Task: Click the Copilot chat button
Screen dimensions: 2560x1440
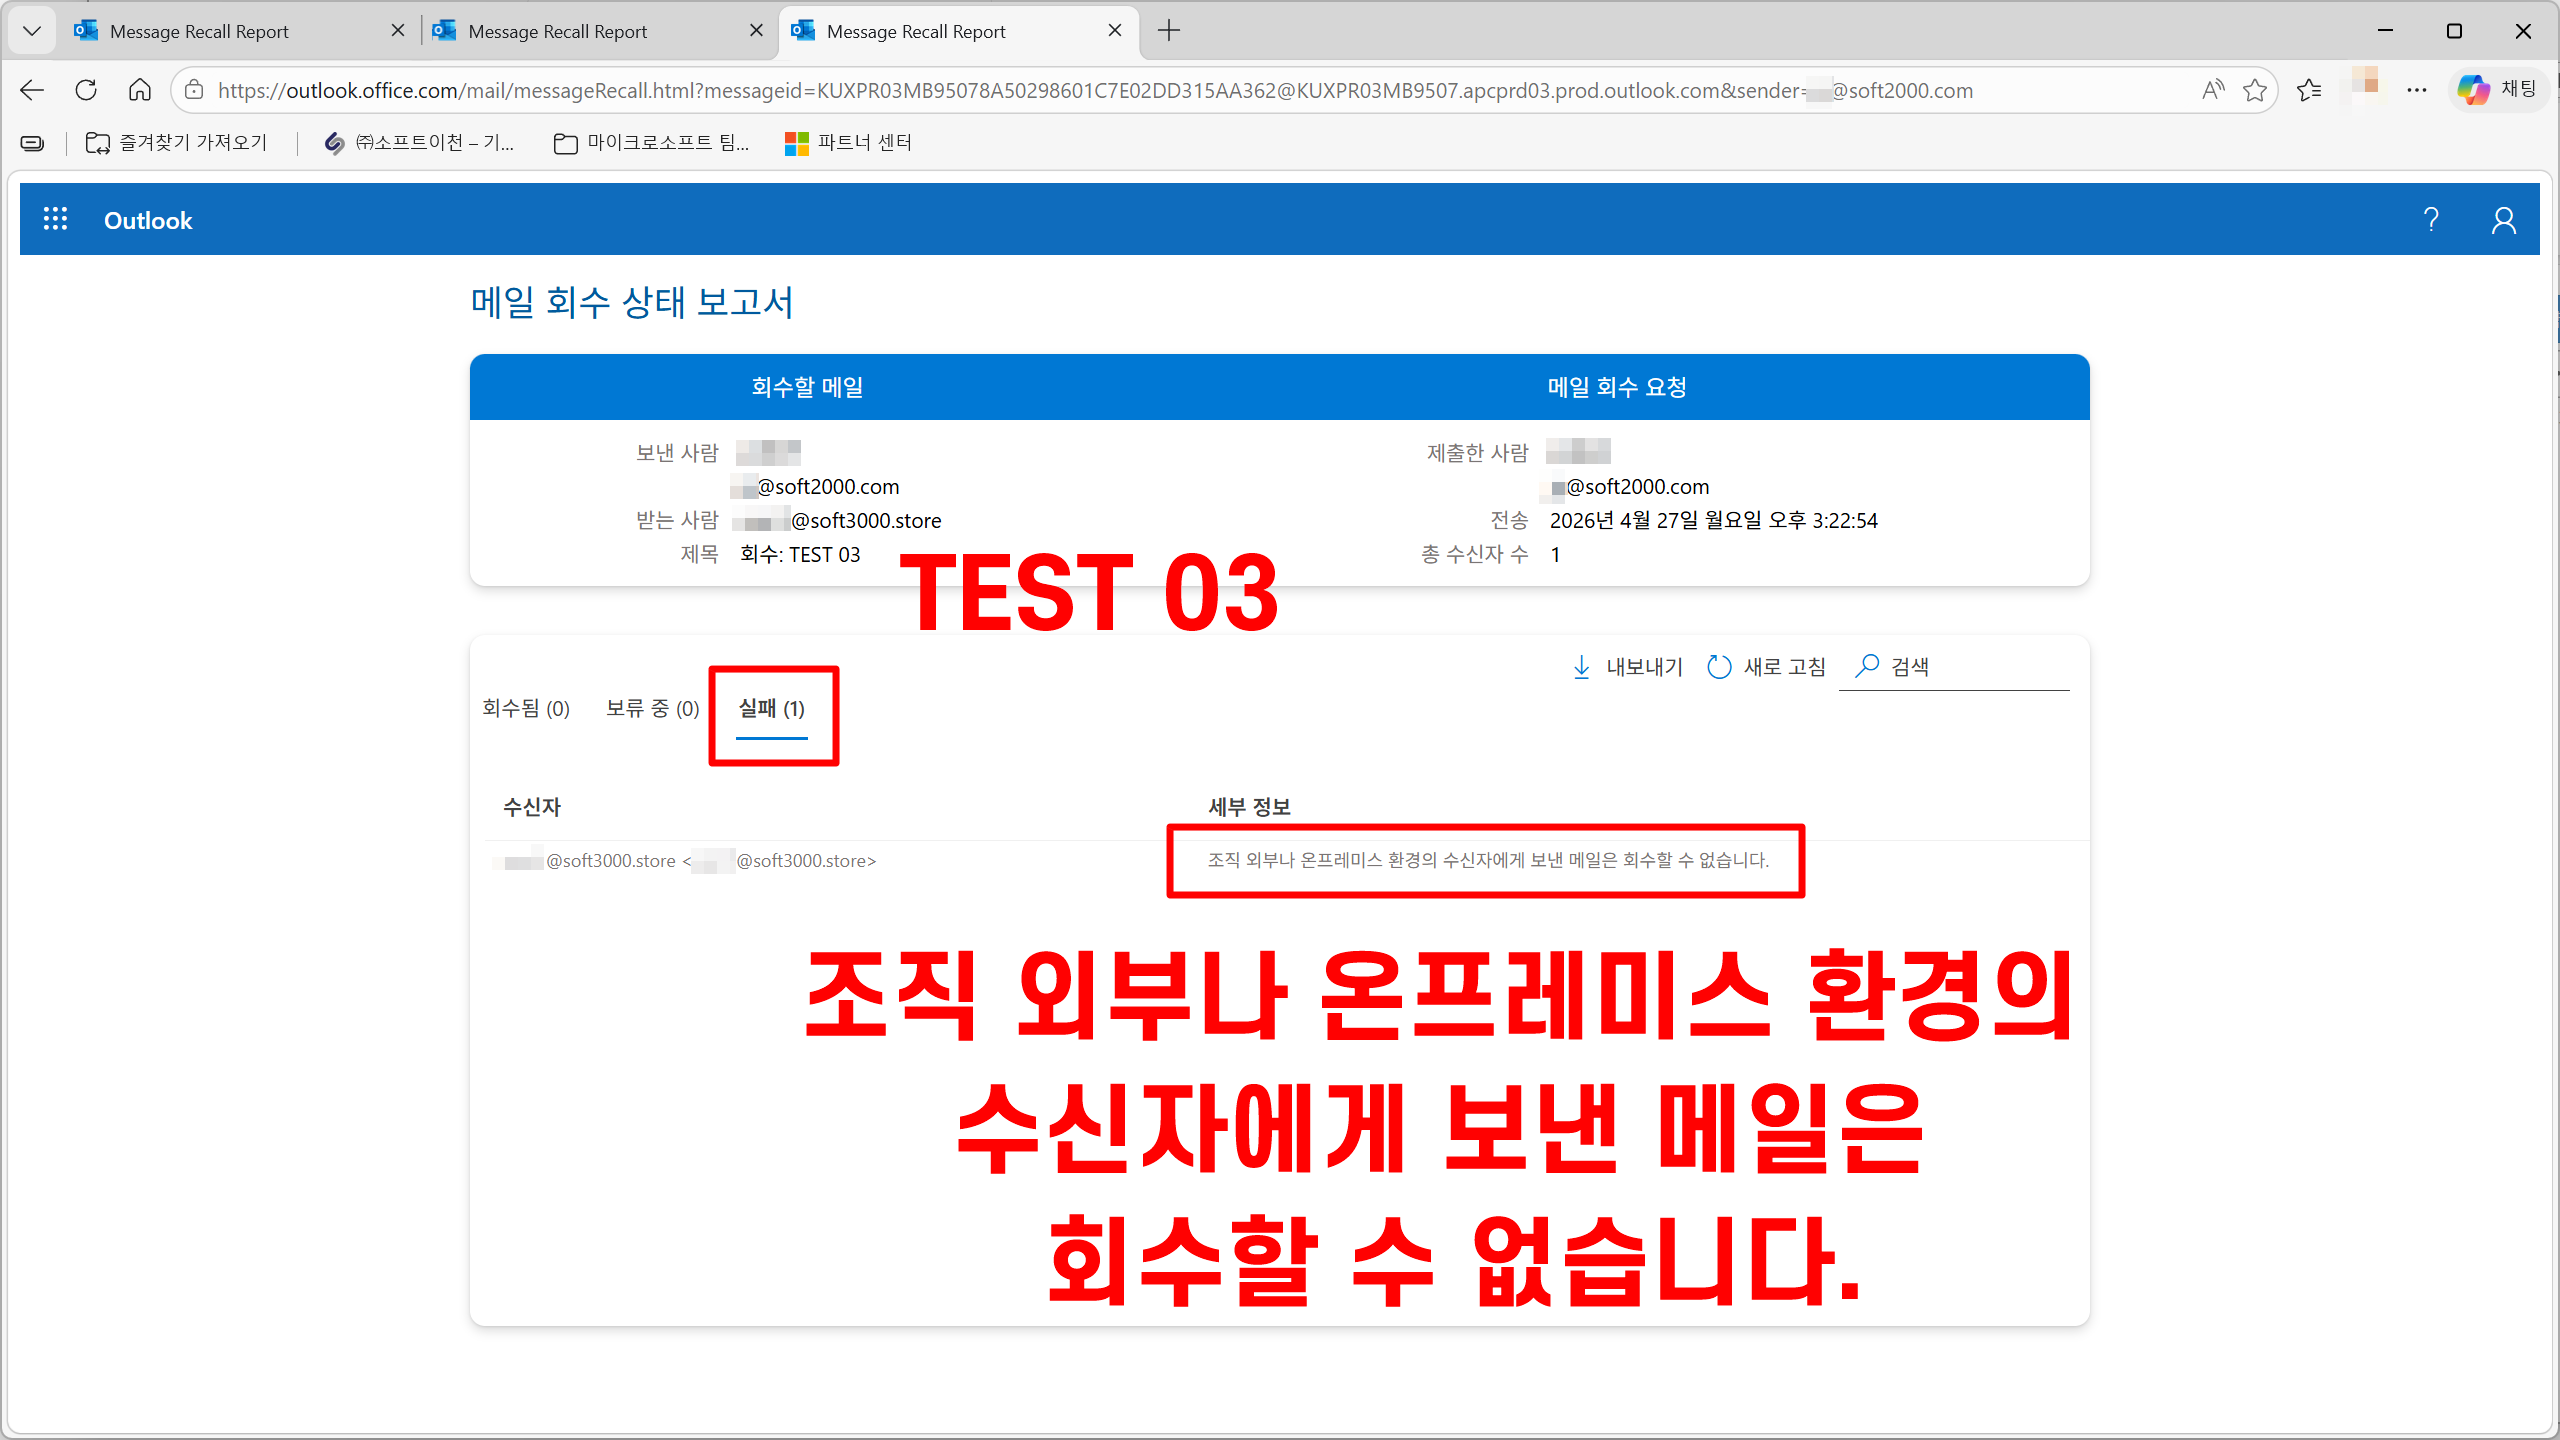Action: (2497, 90)
